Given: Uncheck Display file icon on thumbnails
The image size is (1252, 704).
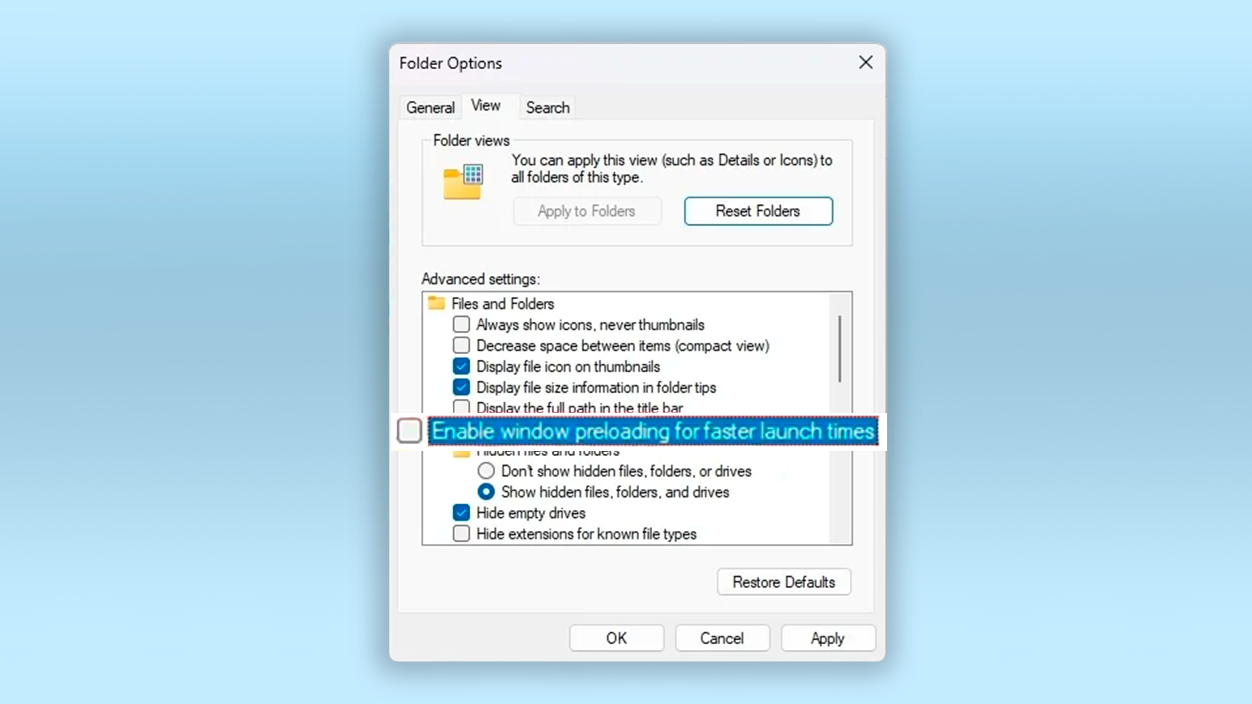Looking at the screenshot, I should pos(461,366).
